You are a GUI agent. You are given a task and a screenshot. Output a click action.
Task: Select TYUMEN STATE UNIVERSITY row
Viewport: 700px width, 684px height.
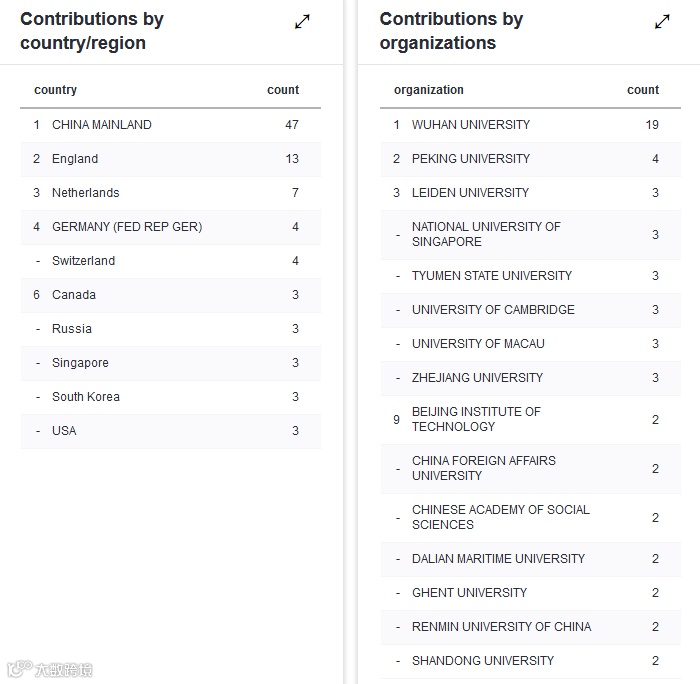(x=492, y=276)
